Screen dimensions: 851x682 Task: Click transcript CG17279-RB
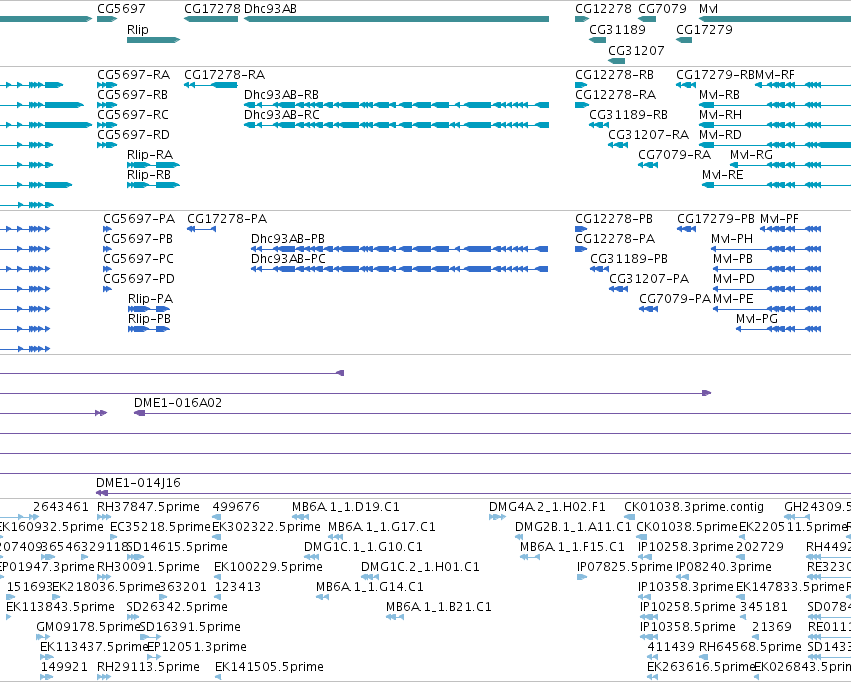tap(686, 85)
